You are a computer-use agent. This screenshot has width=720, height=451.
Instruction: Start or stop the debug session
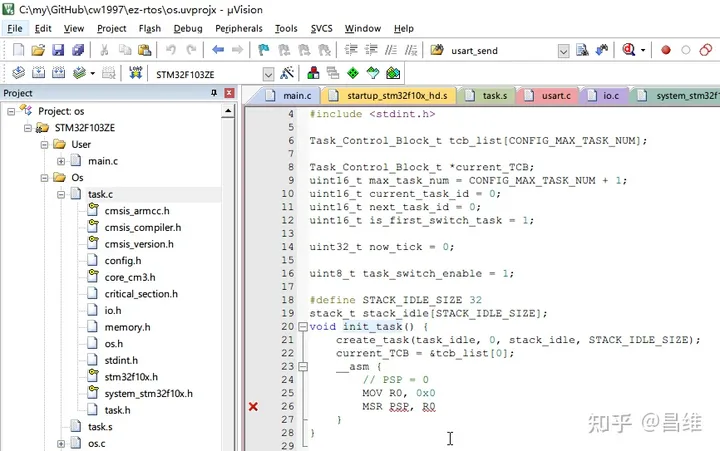click(x=629, y=50)
